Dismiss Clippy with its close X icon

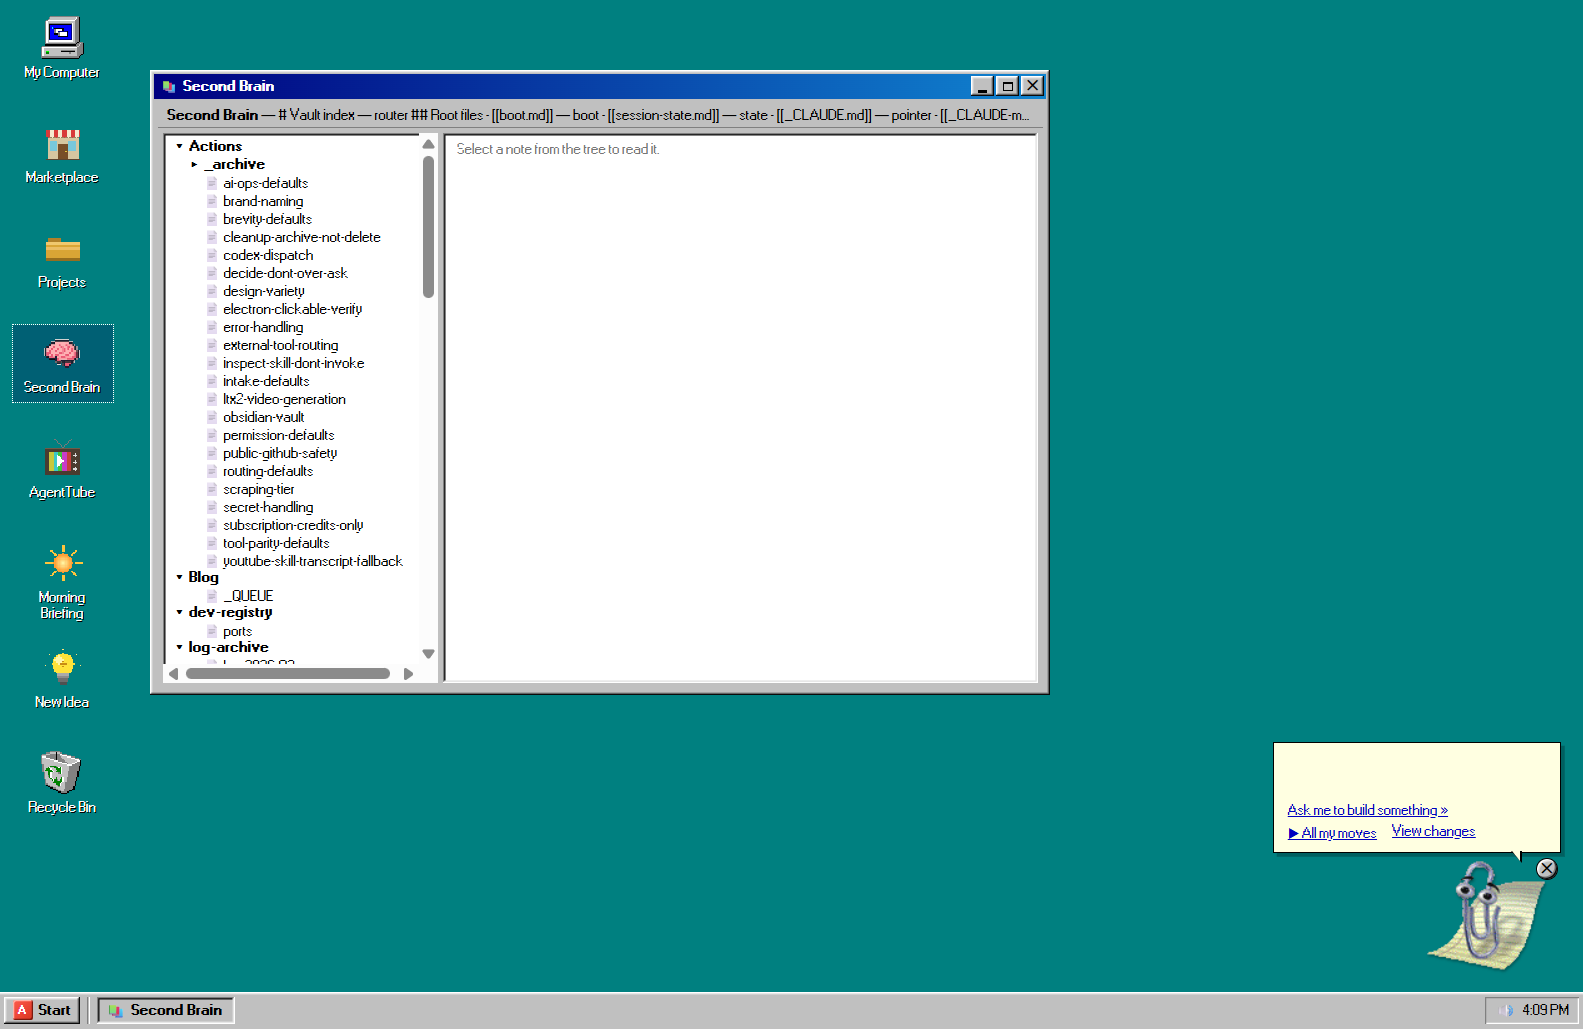[x=1547, y=868]
